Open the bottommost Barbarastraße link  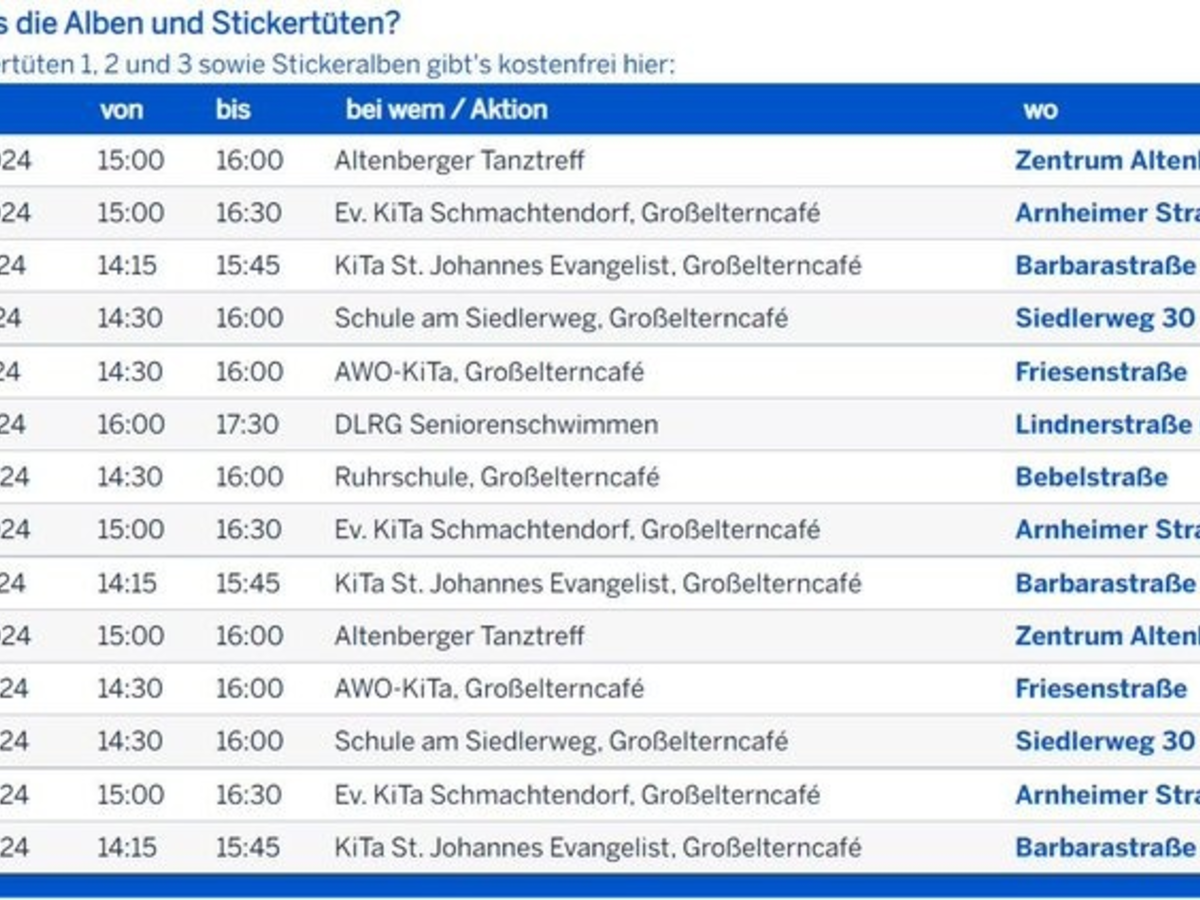pyautogui.click(x=1105, y=848)
